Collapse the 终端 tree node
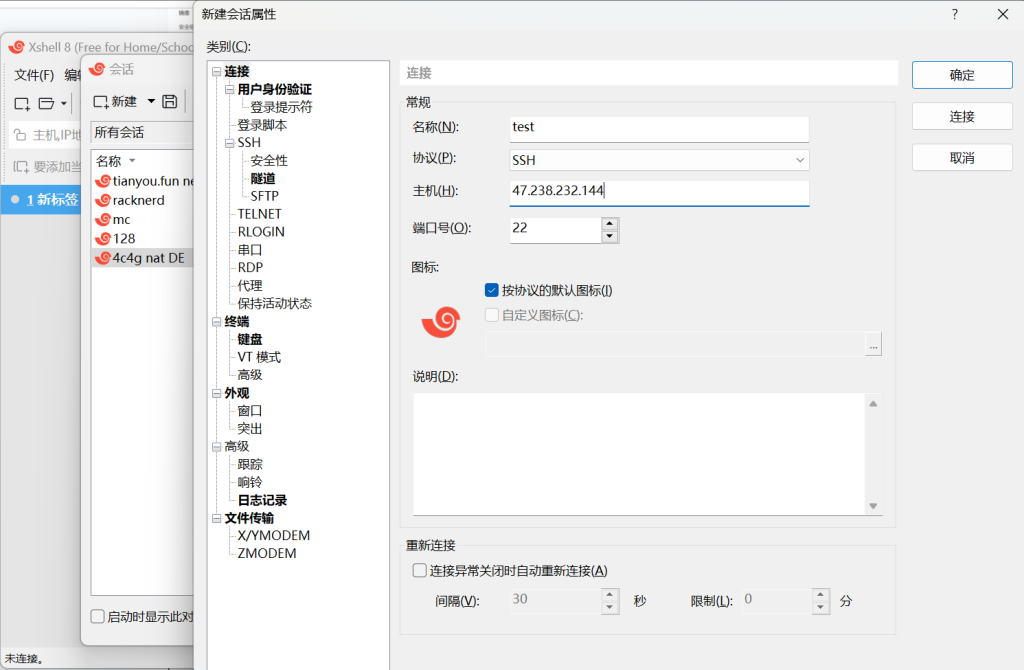Viewport: 1024px width, 670px height. (x=216, y=321)
